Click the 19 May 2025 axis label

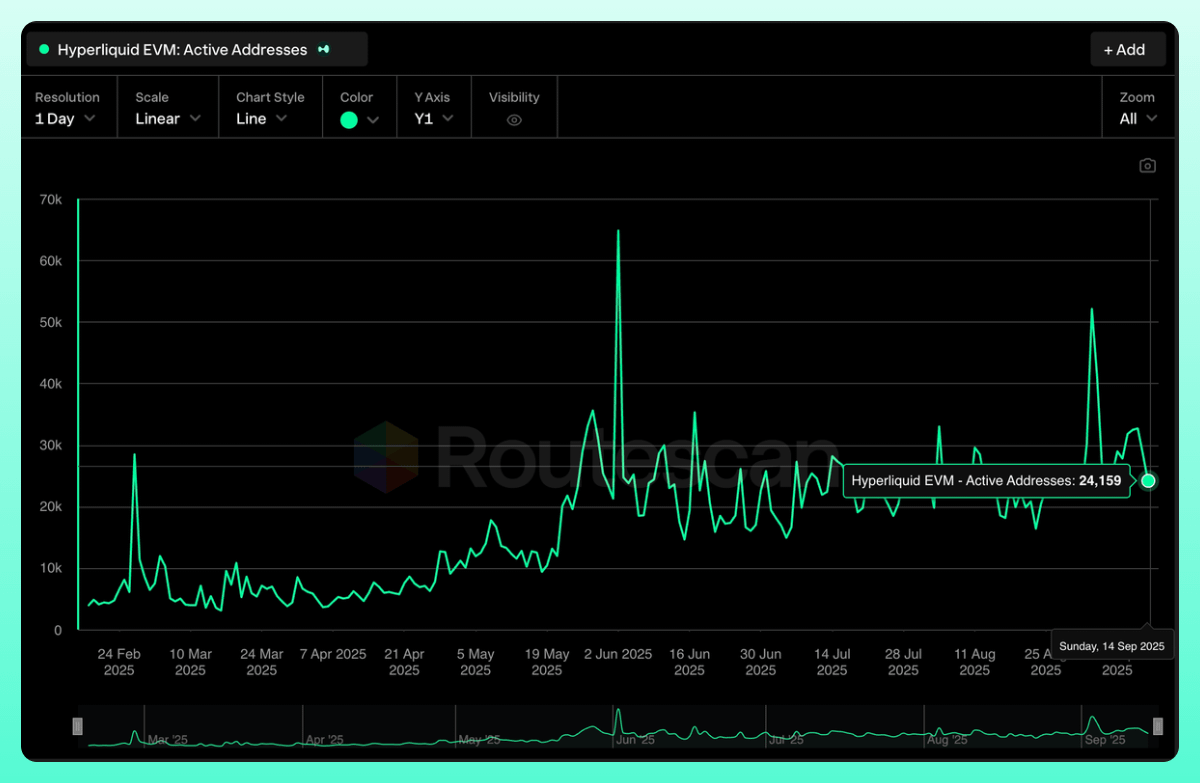pyautogui.click(x=547, y=662)
